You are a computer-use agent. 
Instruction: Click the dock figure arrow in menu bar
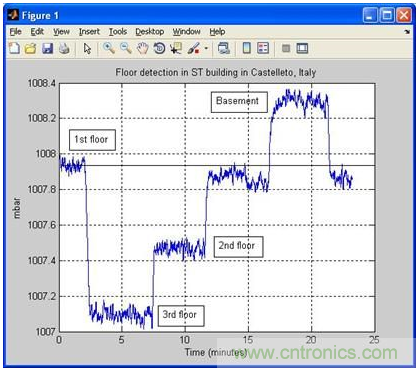pyautogui.click(x=407, y=32)
